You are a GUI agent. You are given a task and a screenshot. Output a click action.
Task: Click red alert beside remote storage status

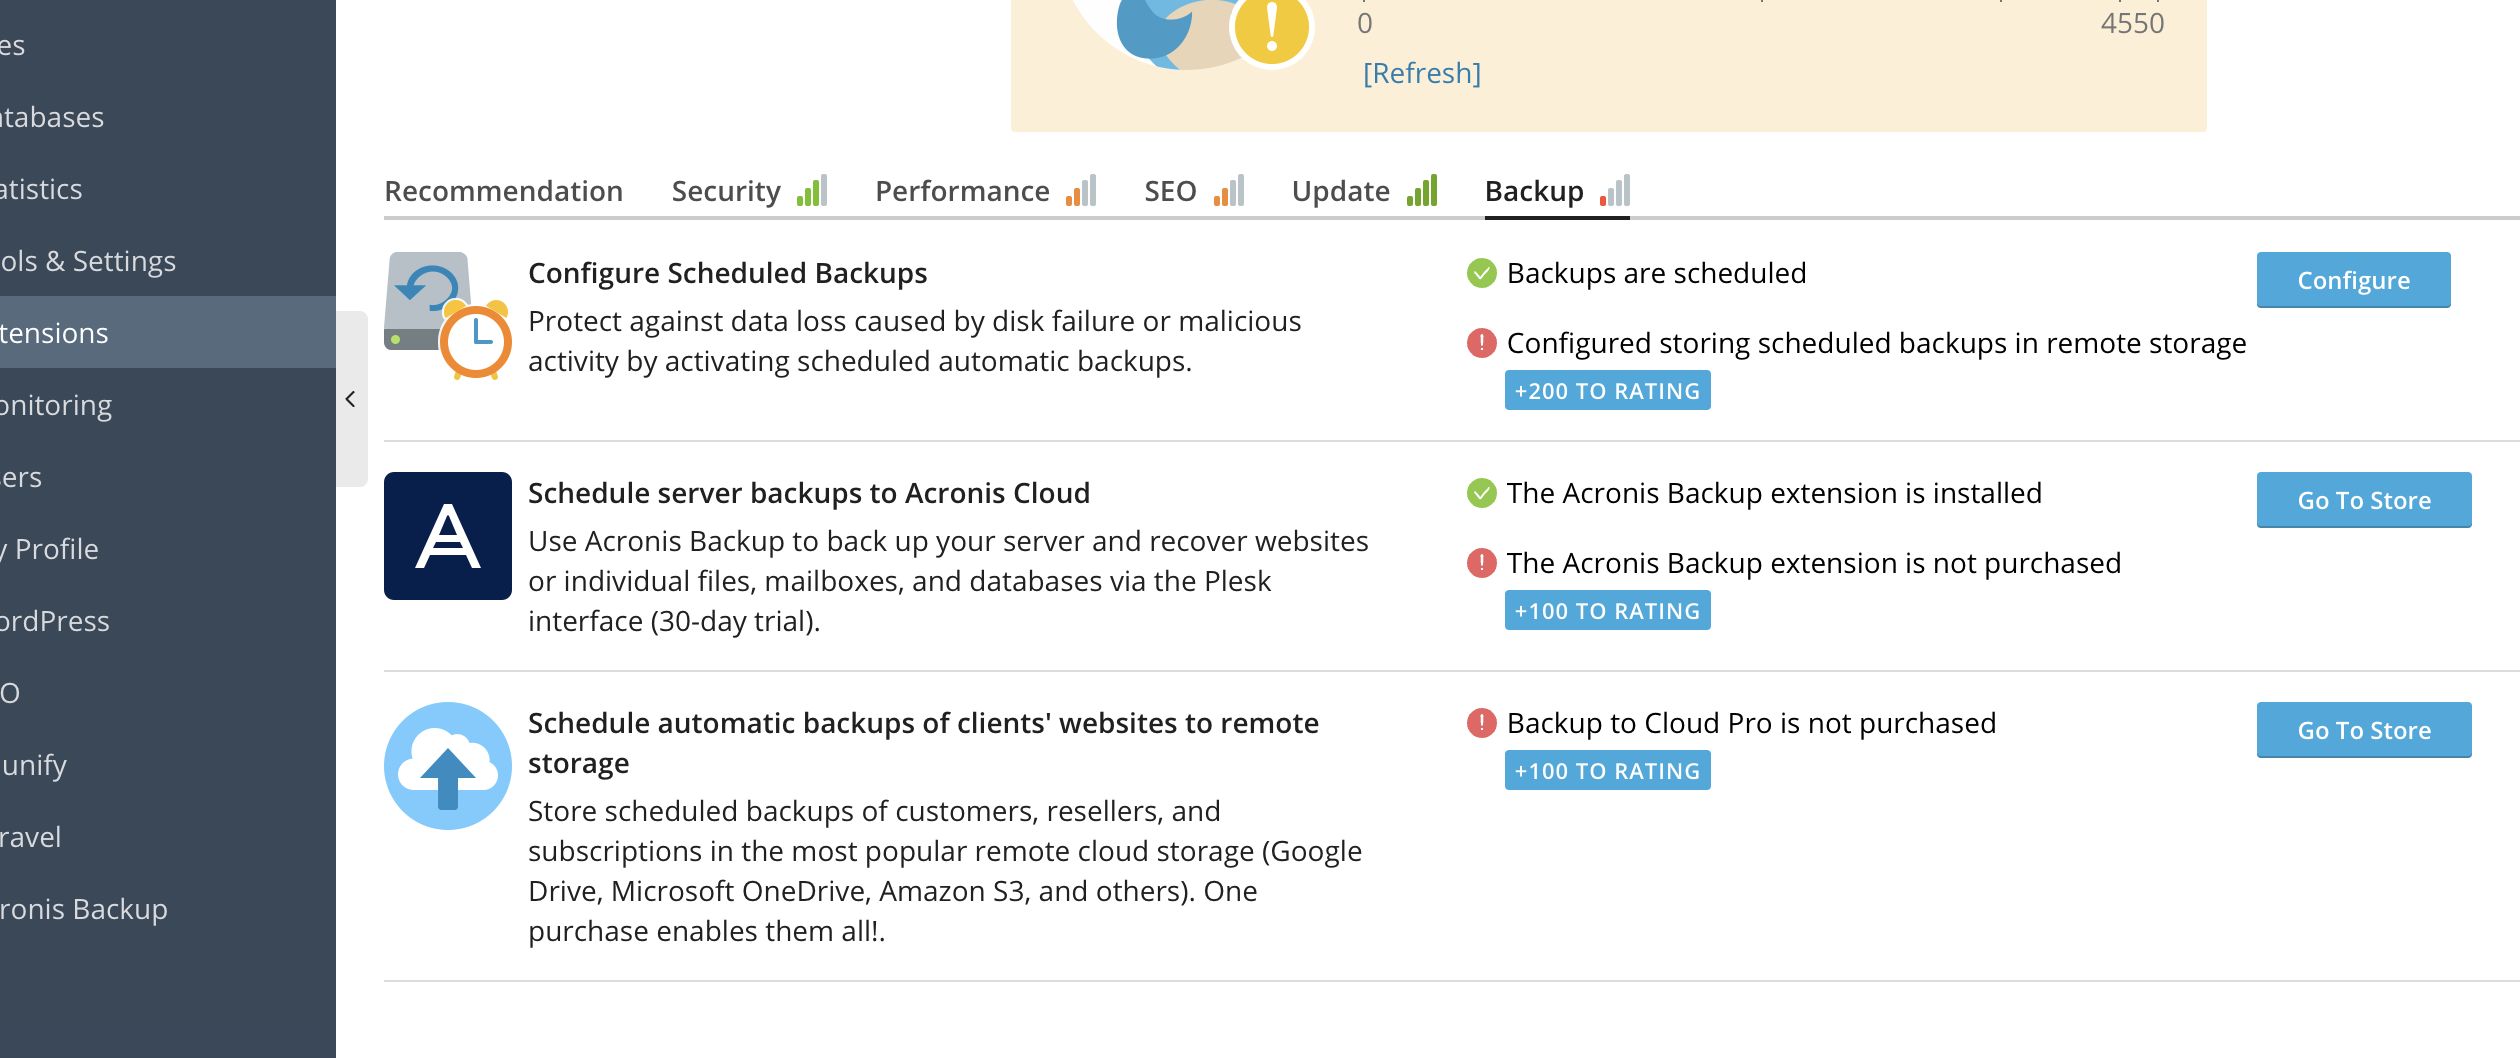click(x=1481, y=343)
